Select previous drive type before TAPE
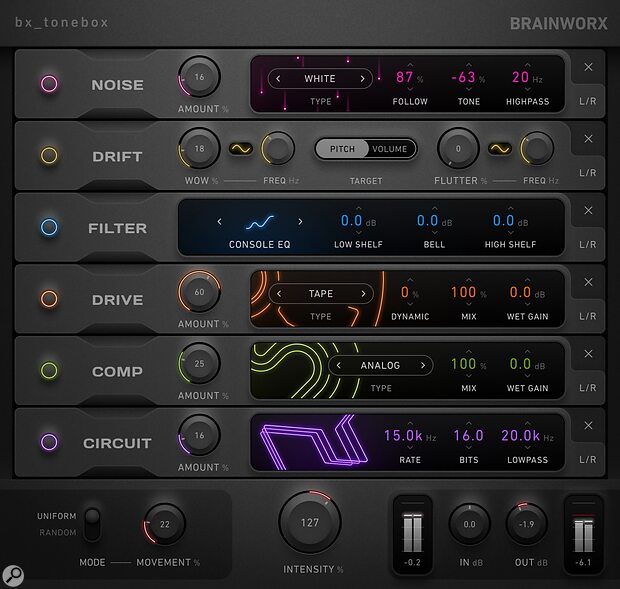 (279, 294)
